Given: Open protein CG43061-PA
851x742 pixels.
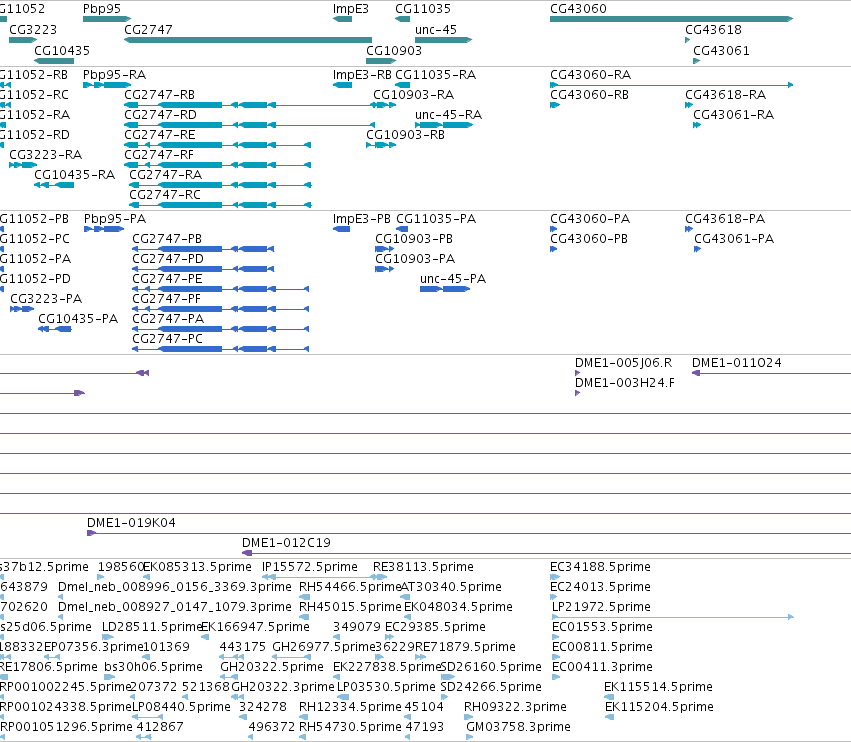Looking at the screenshot, I should pos(734,239).
